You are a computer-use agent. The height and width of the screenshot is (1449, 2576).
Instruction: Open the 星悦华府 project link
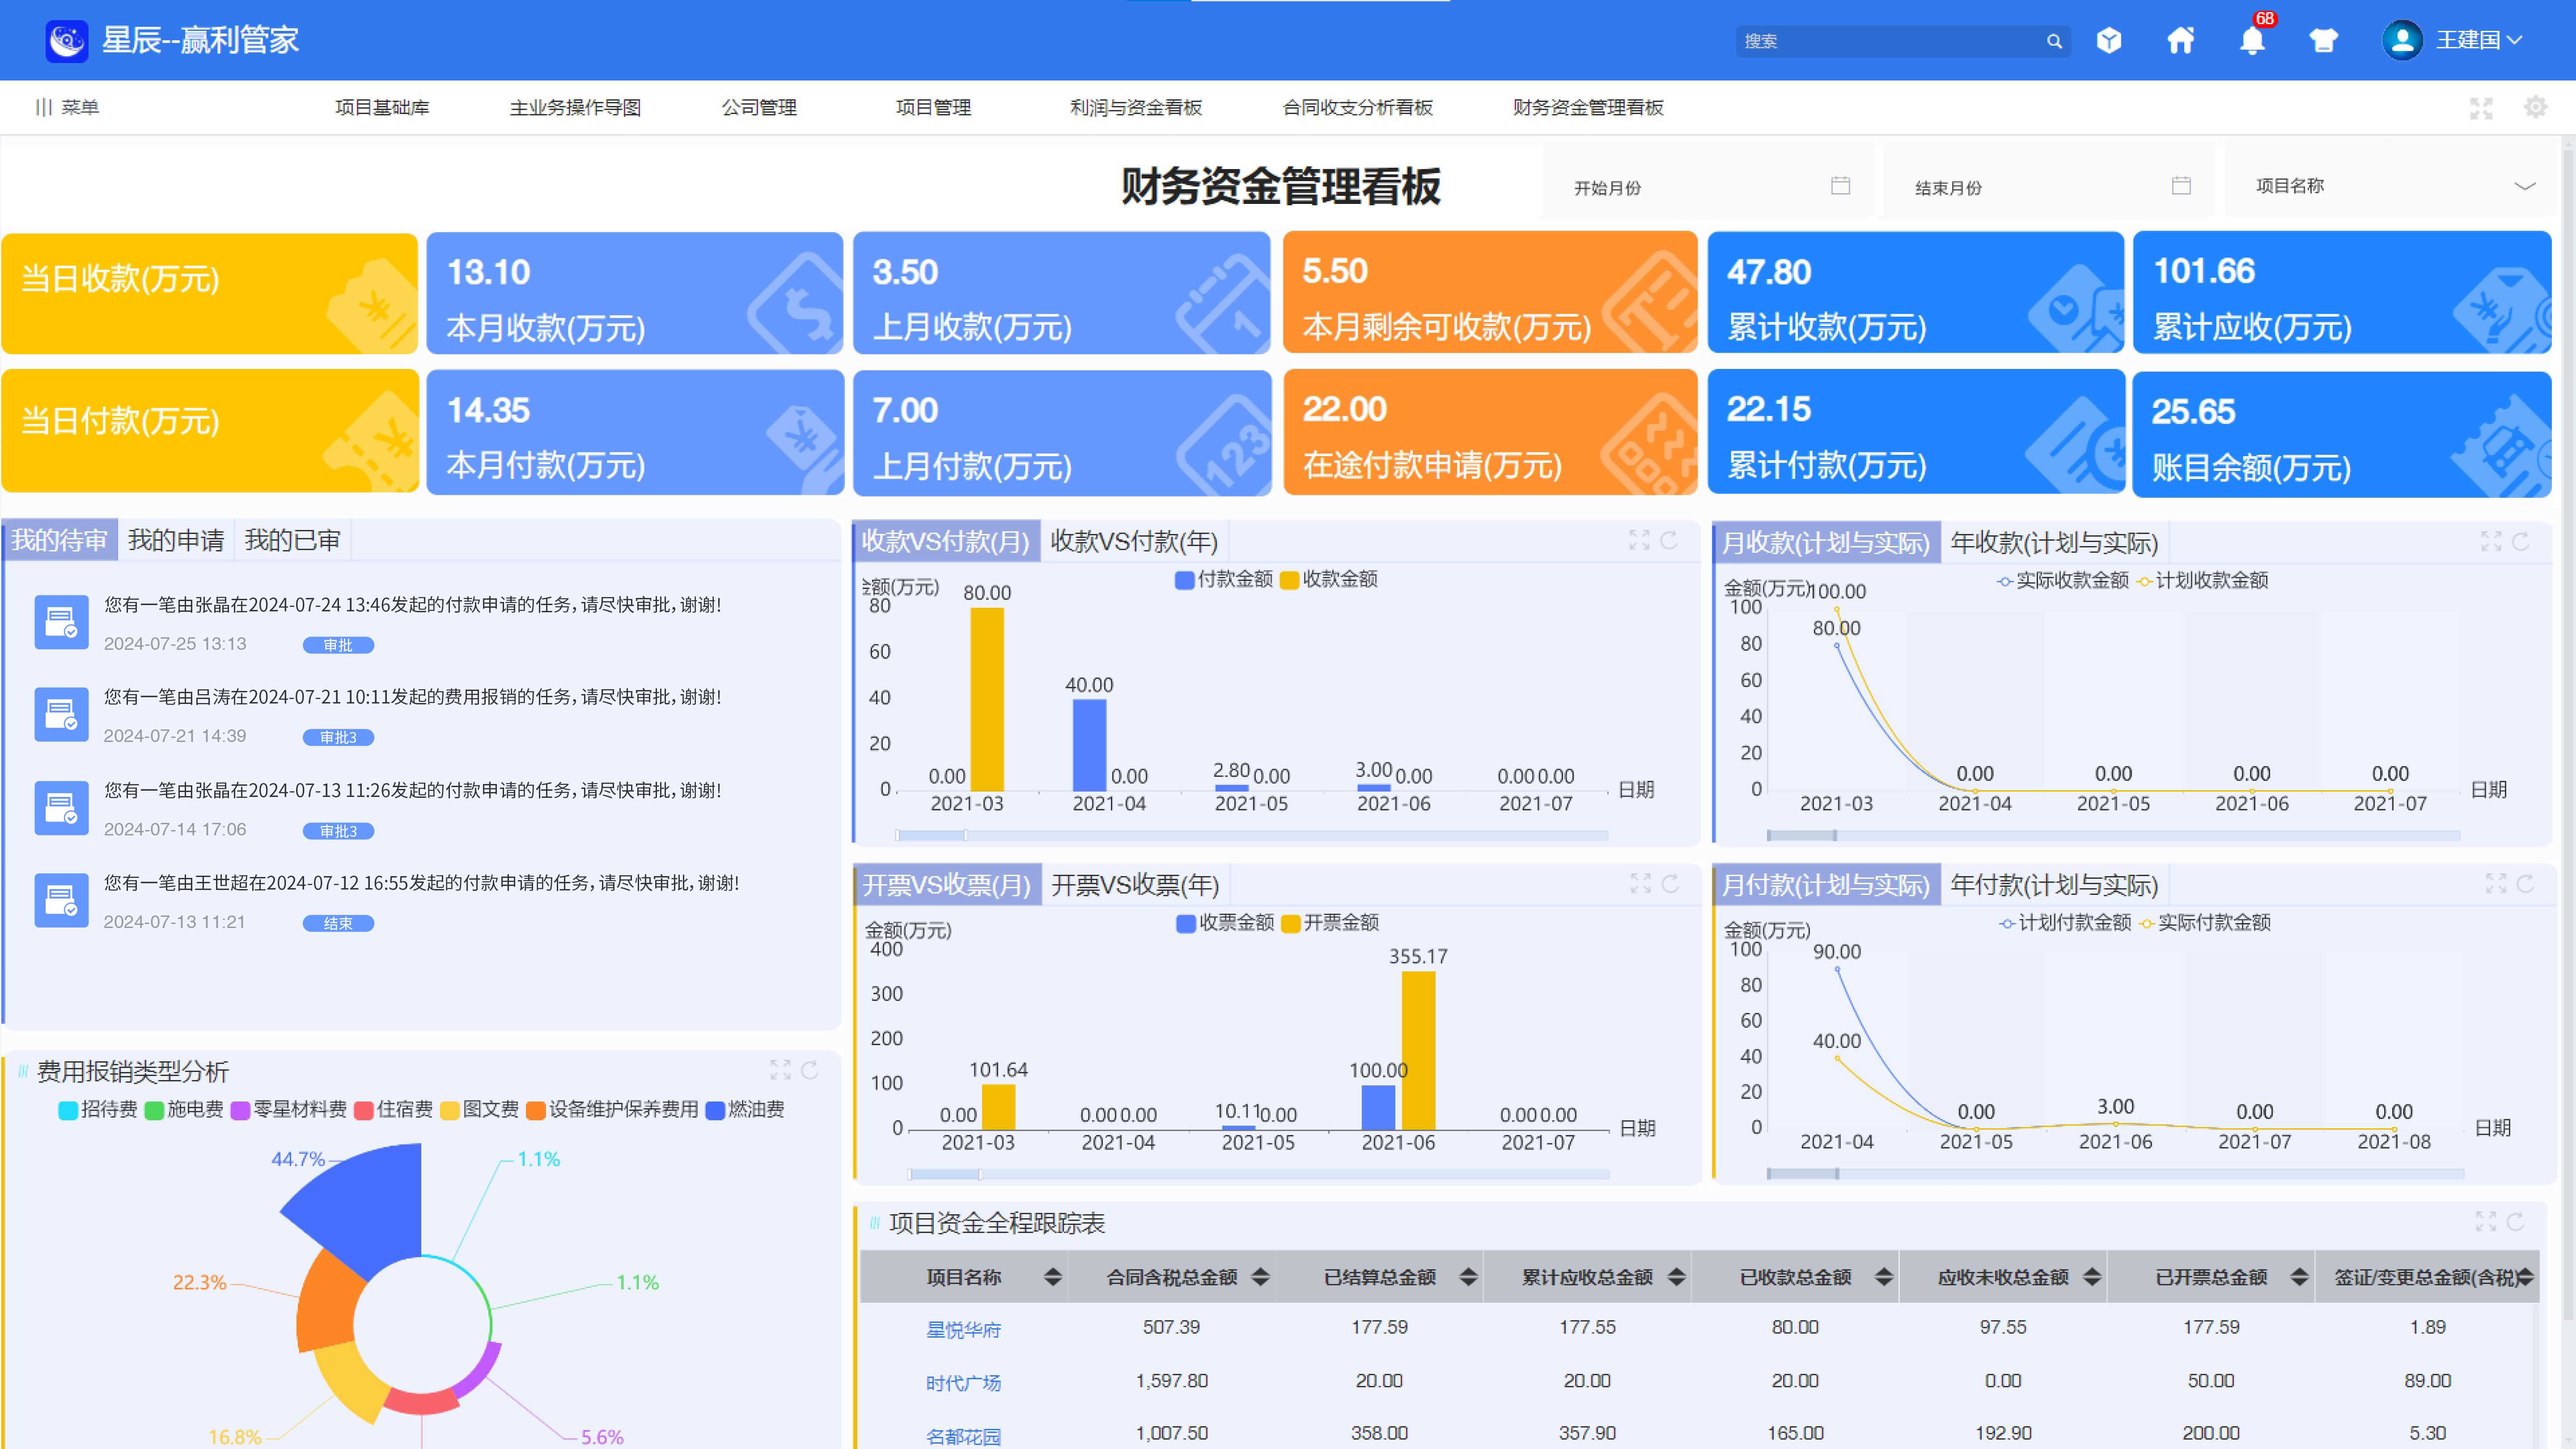tap(963, 1329)
